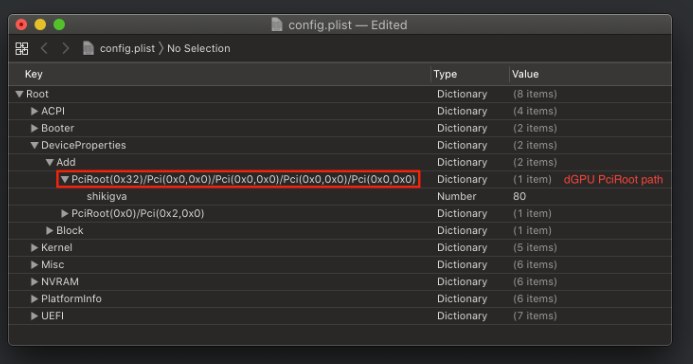Click UEFI's (7 items) value
The image size is (693, 364).
(x=535, y=316)
